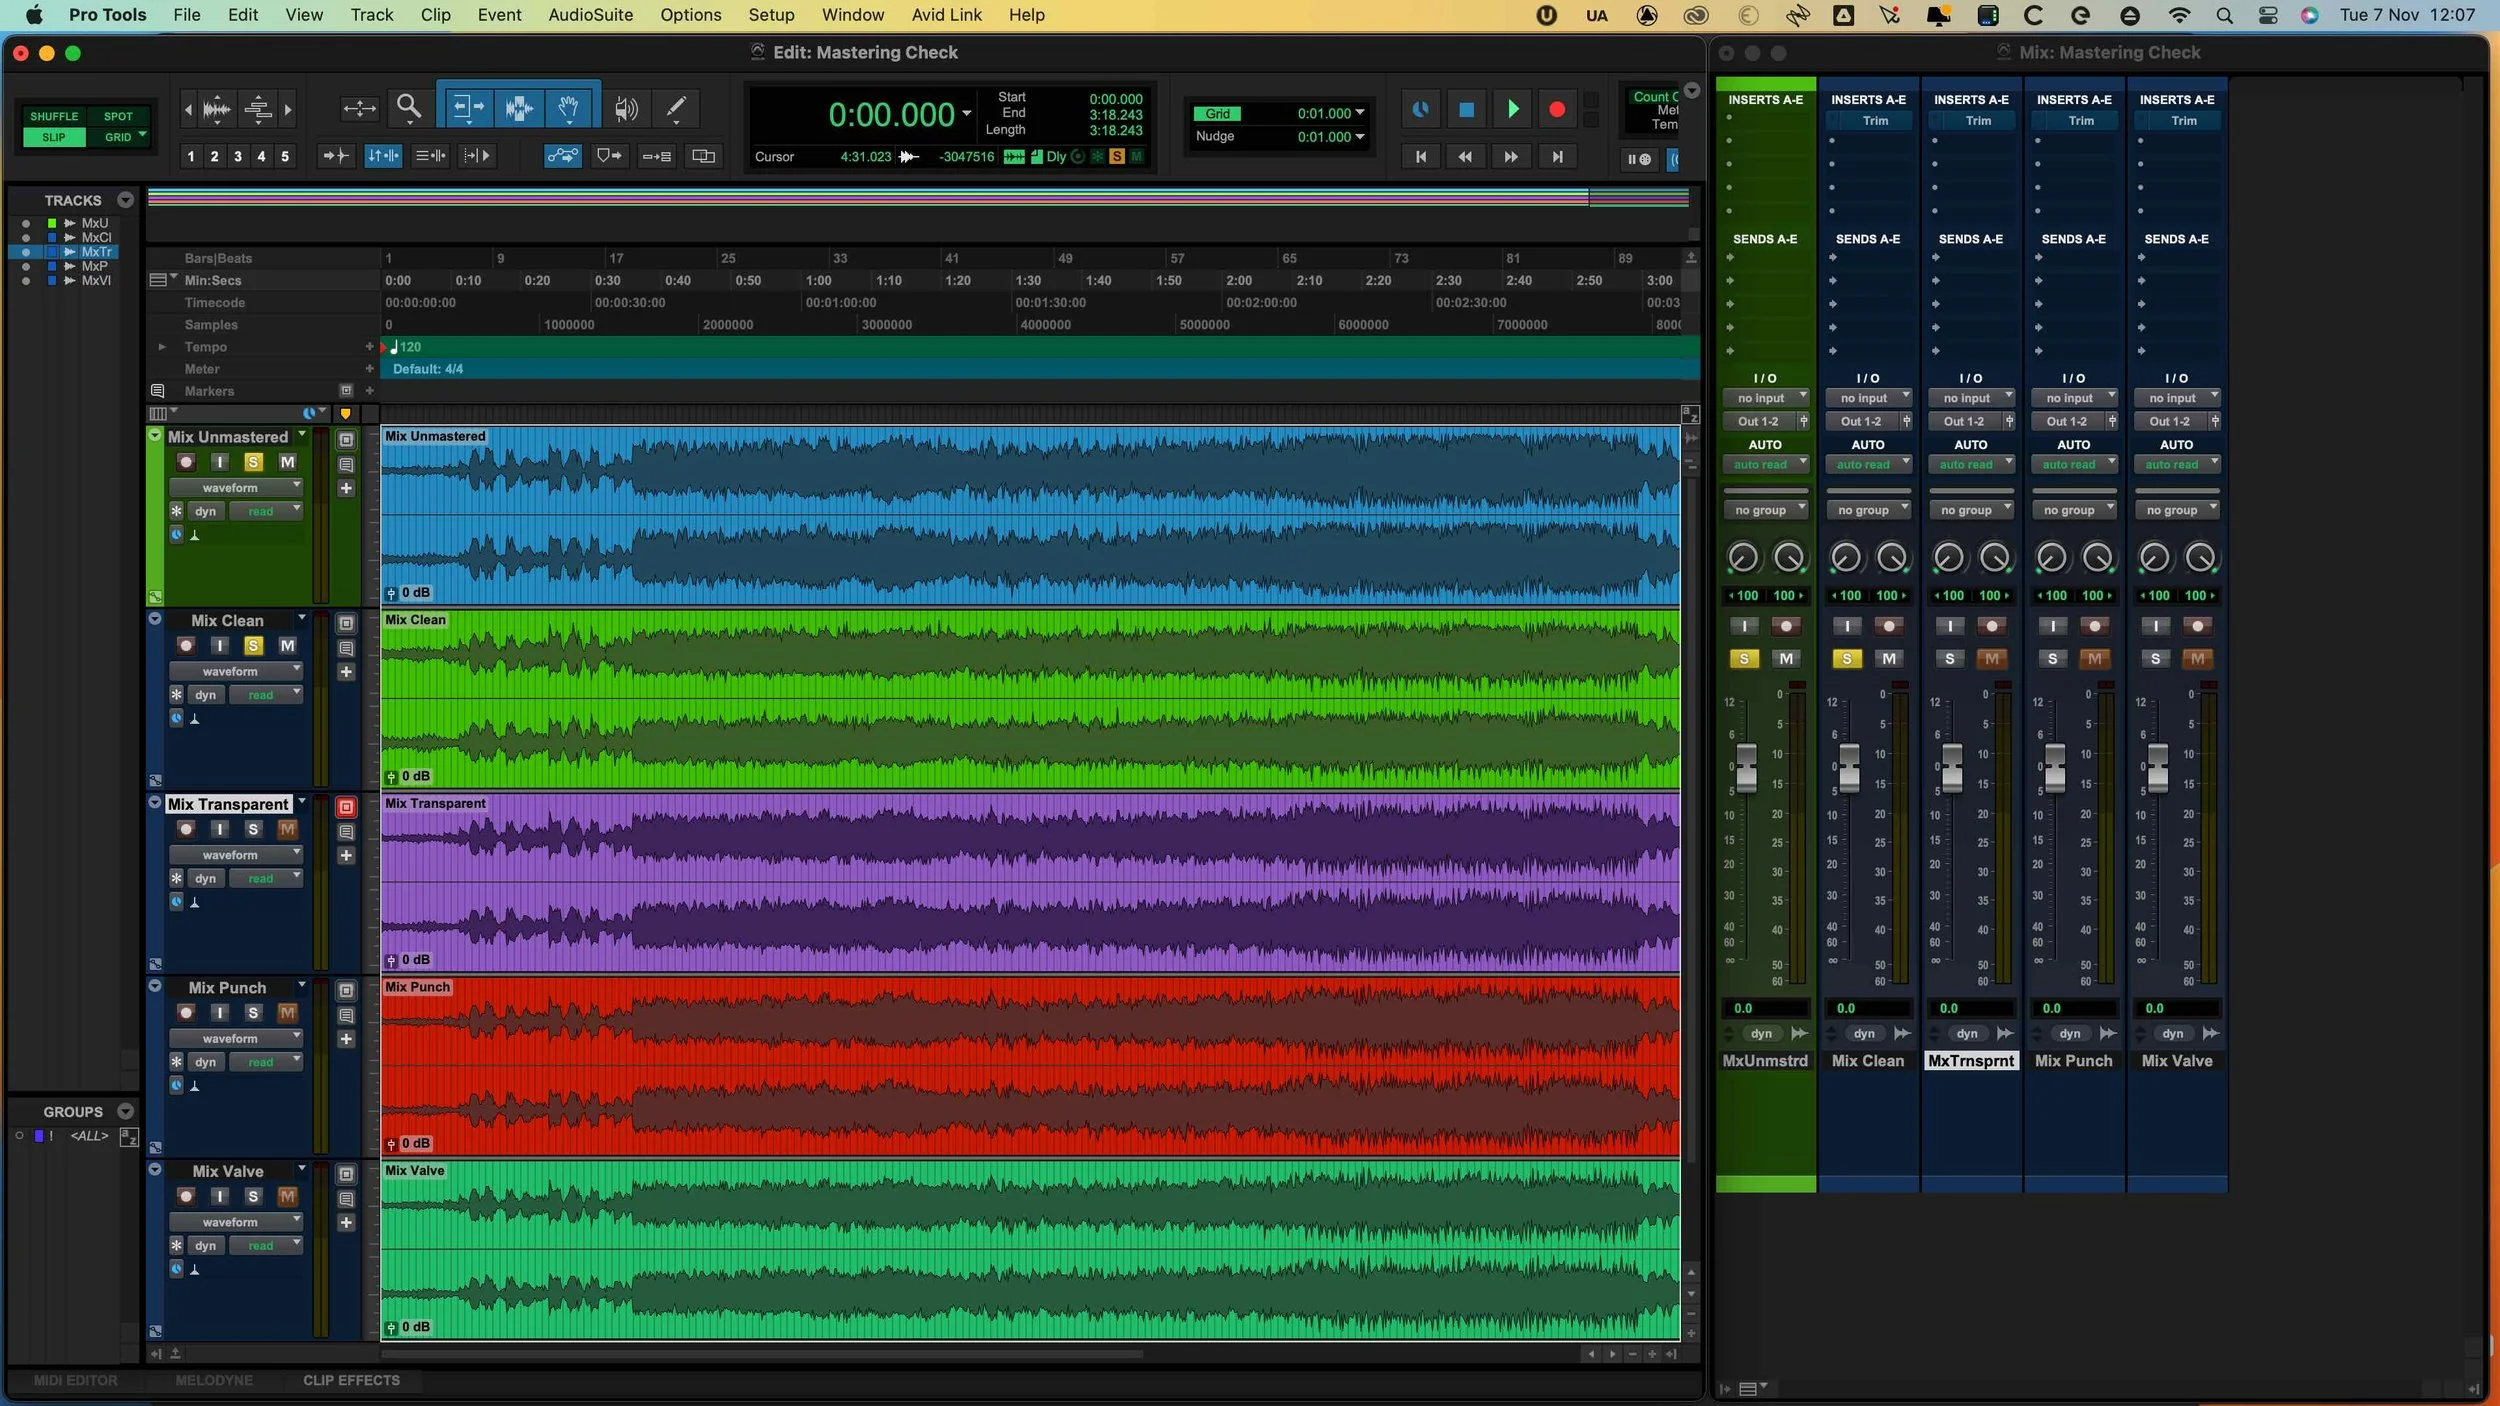The image size is (2500, 1406).
Task: Click the Tab to Transients icon
Action: (336, 156)
